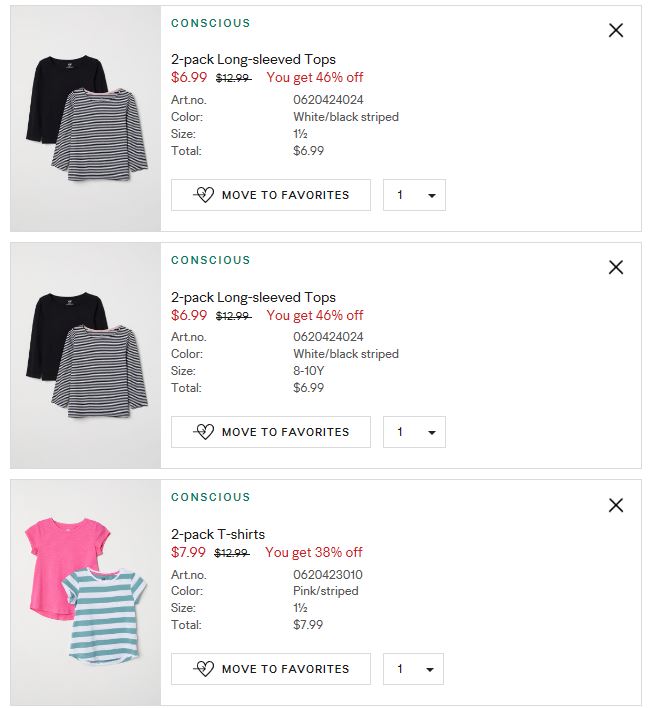Move size 1½ Long-sleeved Tops to favorites

coord(271,195)
